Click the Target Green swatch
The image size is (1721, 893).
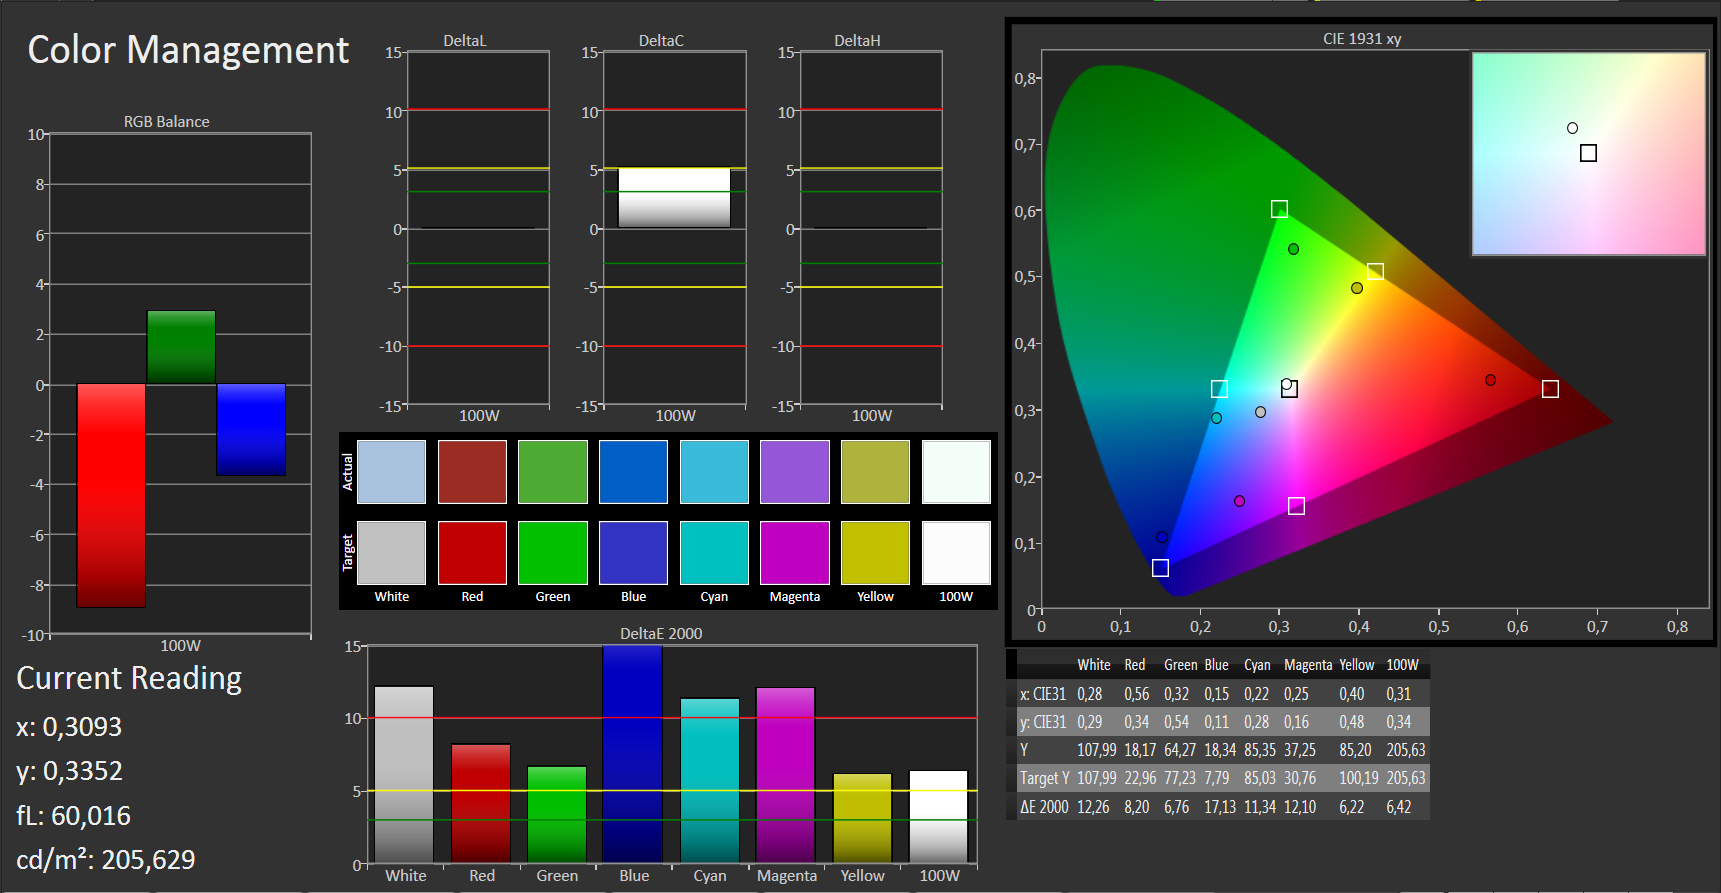coord(553,553)
